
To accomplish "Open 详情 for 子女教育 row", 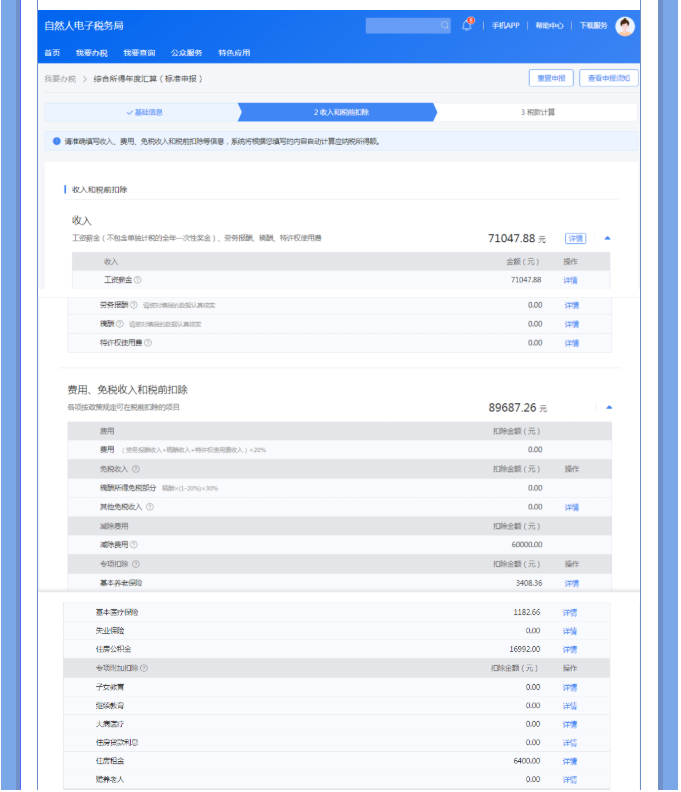I will pyautogui.click(x=570, y=687).
